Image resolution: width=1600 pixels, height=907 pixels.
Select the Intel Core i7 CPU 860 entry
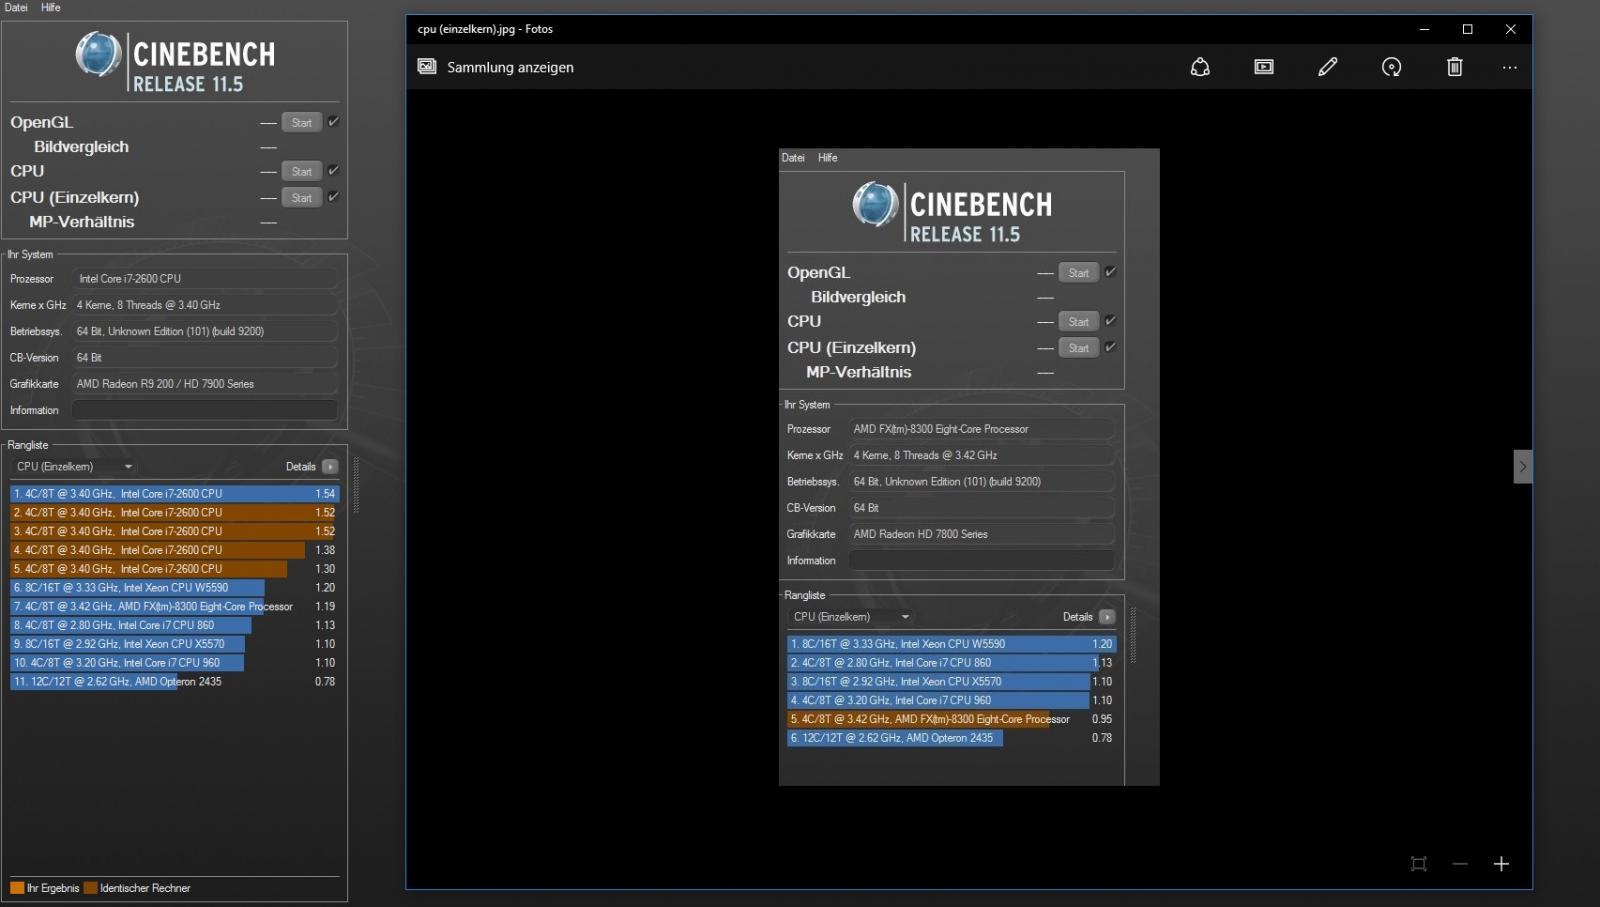pos(175,625)
